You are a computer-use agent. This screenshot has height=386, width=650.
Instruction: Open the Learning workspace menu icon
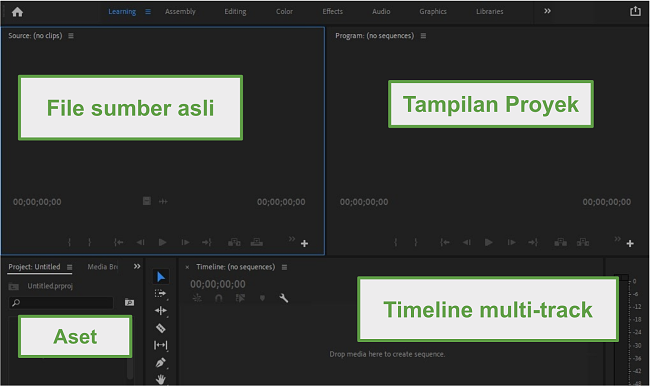(x=148, y=12)
